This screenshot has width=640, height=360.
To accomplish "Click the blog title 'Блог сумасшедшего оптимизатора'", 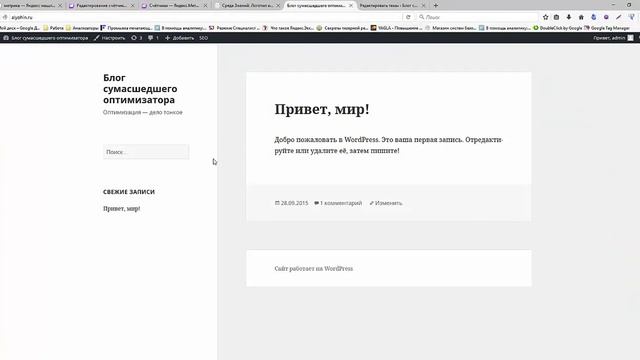I will [x=140, y=89].
